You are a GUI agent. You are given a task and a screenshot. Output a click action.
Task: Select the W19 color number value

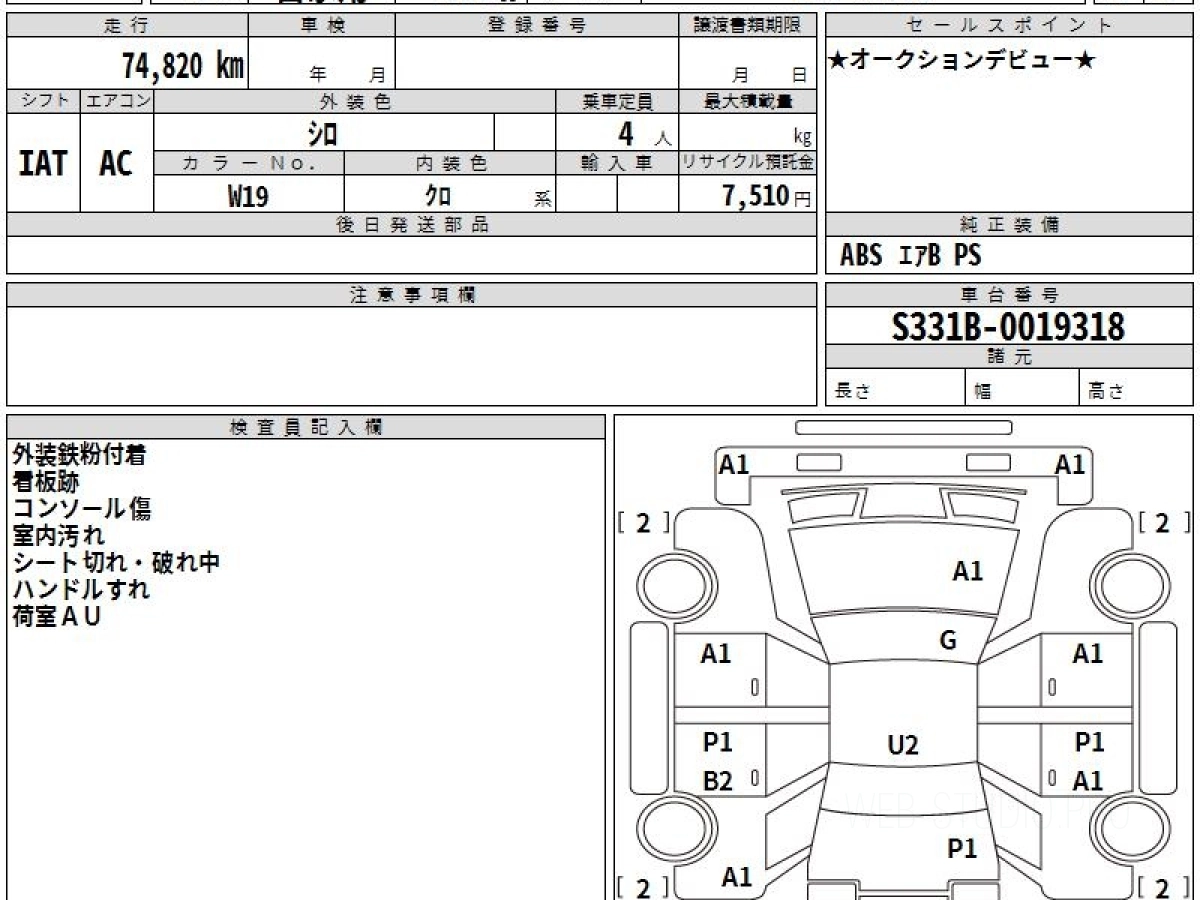coord(248,196)
